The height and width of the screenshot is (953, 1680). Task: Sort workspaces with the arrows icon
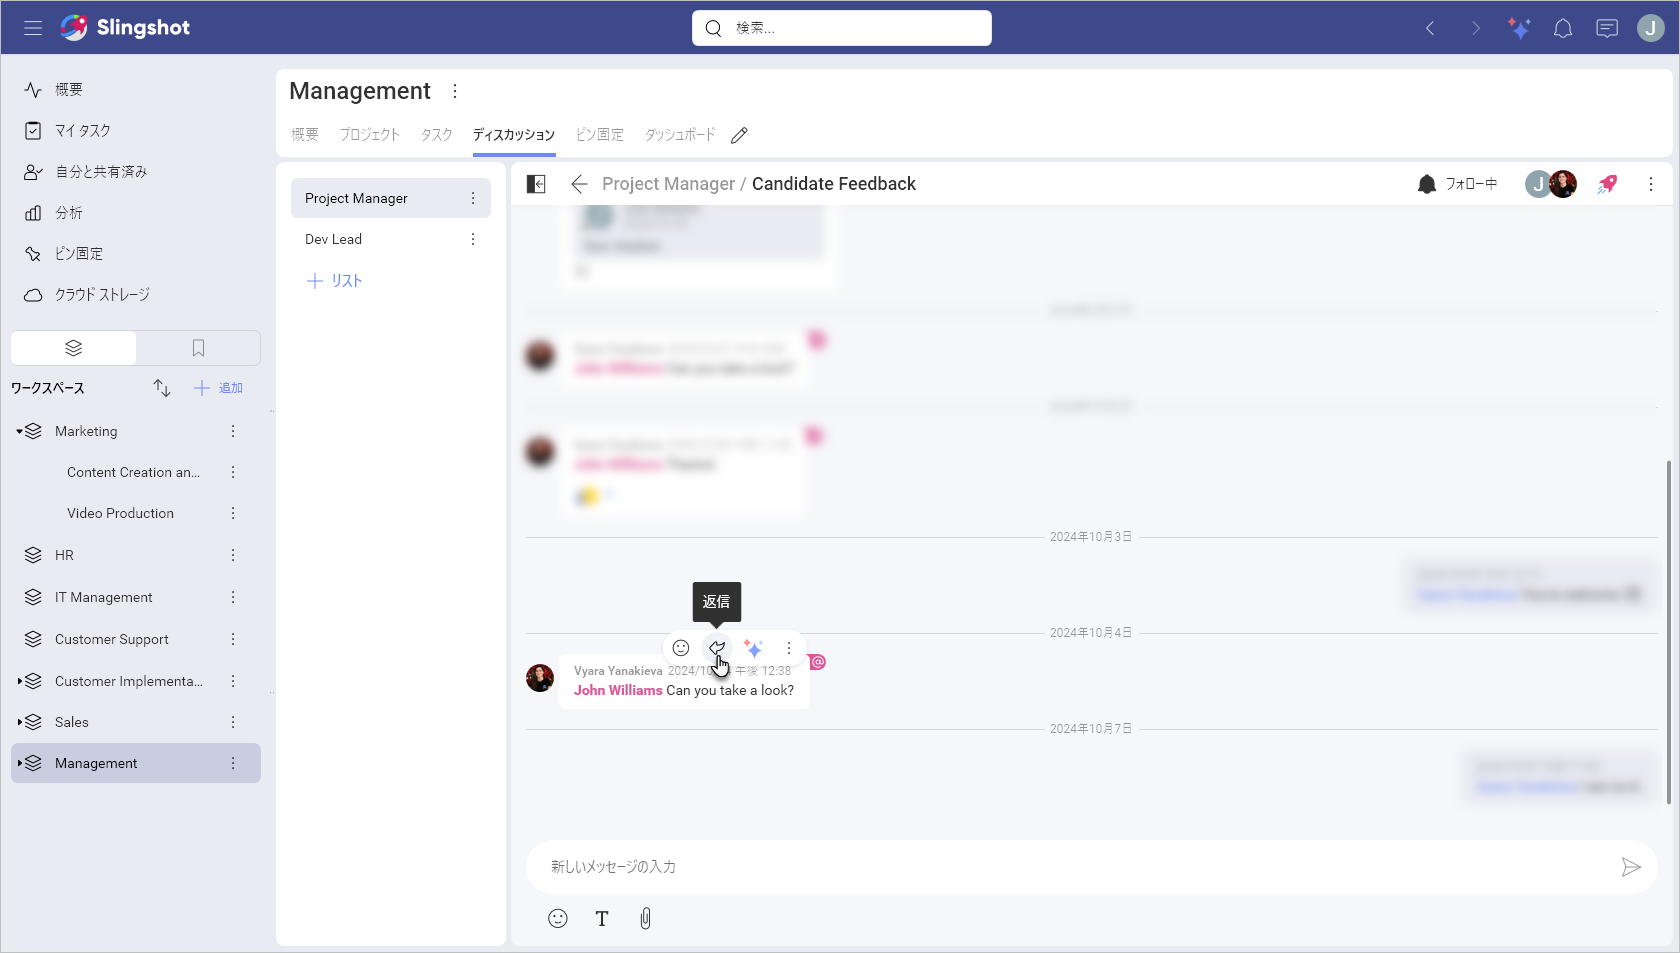[x=162, y=388]
